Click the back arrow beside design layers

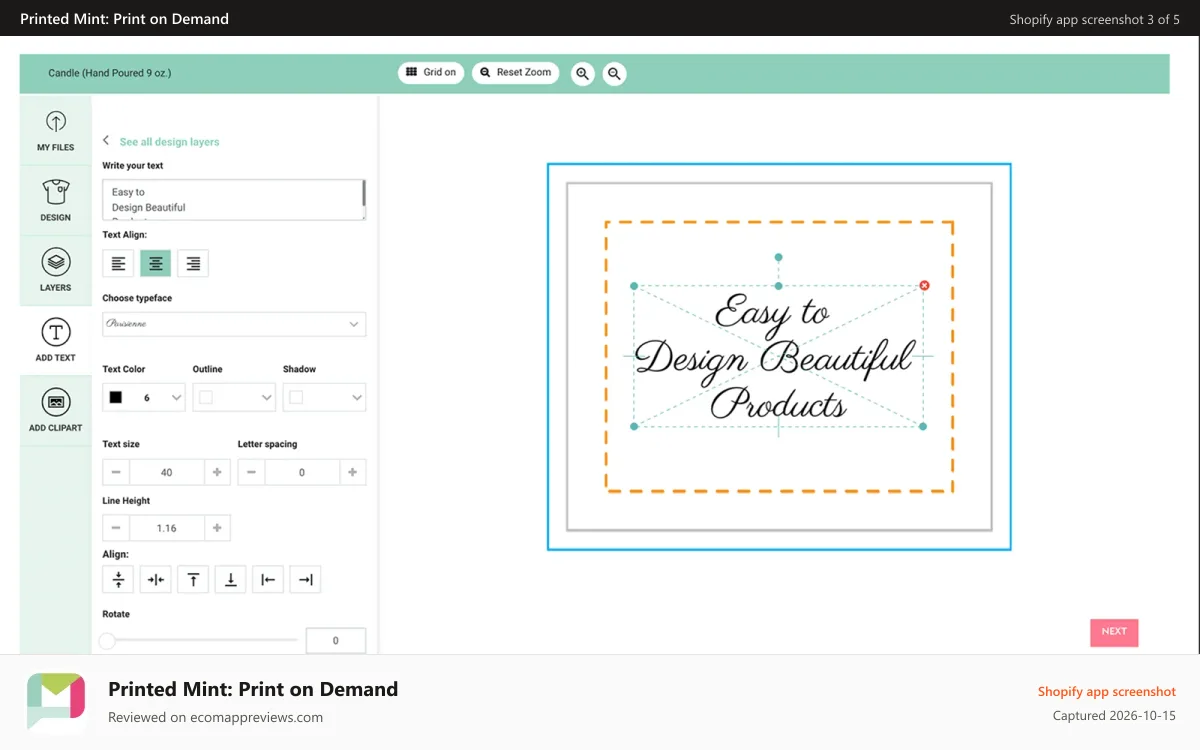(106, 141)
